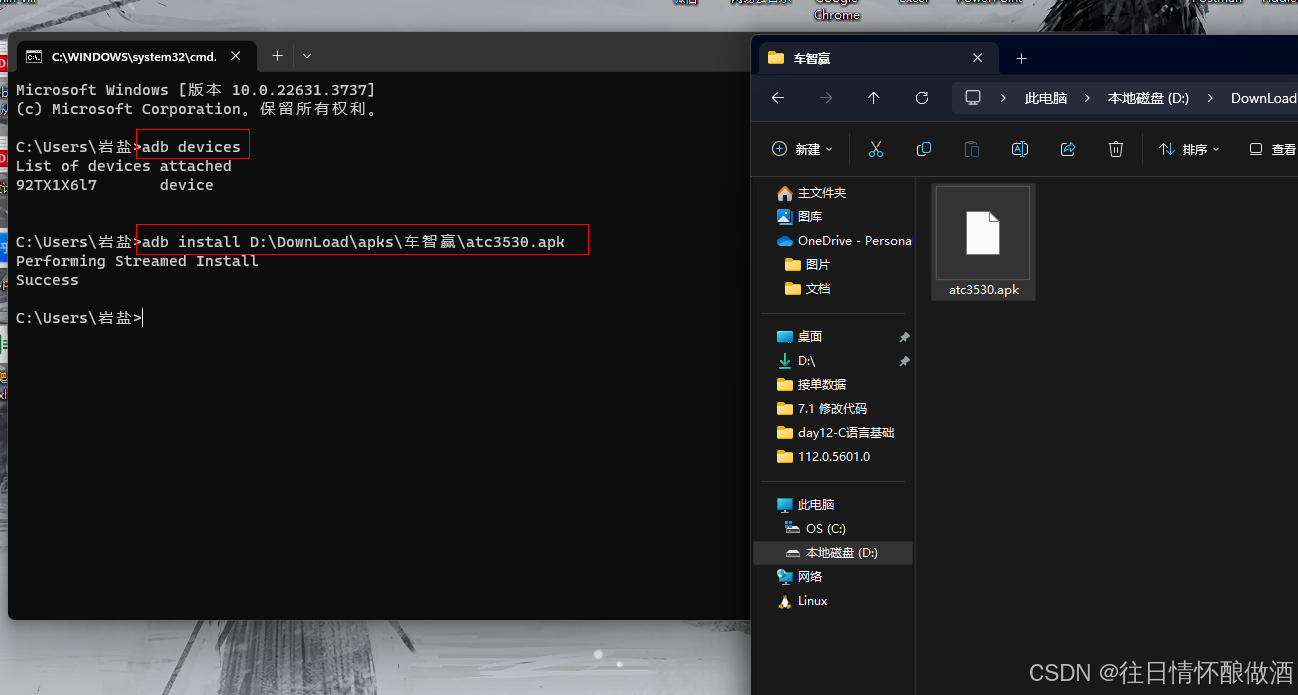1298x695 pixels.
Task: Open the 查看 (View) menu
Action: (x=1272, y=149)
